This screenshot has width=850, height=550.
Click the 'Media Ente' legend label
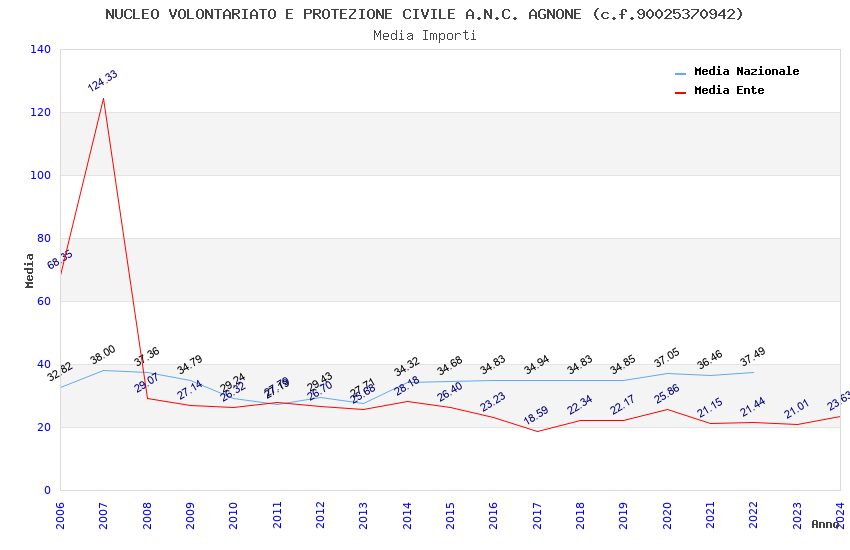coord(729,90)
